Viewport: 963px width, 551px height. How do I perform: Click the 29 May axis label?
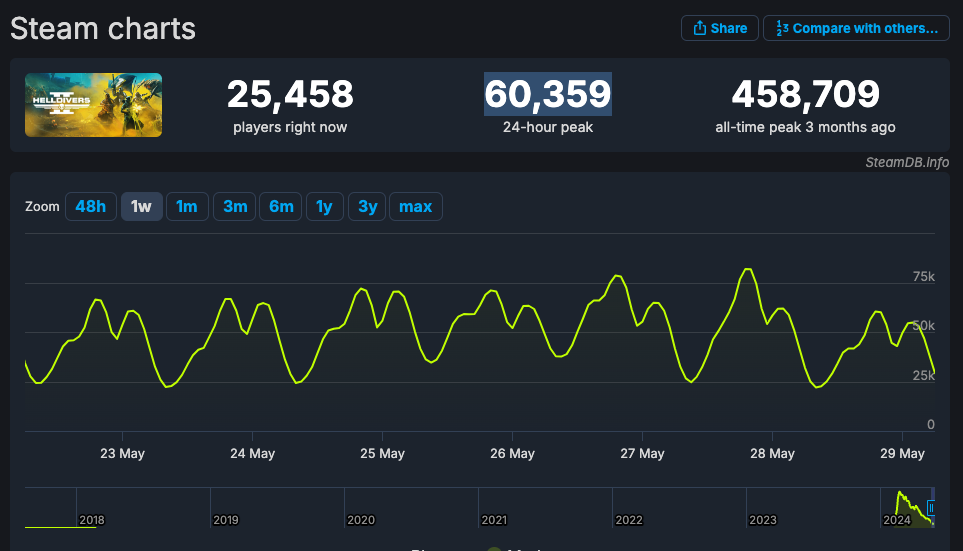coord(902,453)
